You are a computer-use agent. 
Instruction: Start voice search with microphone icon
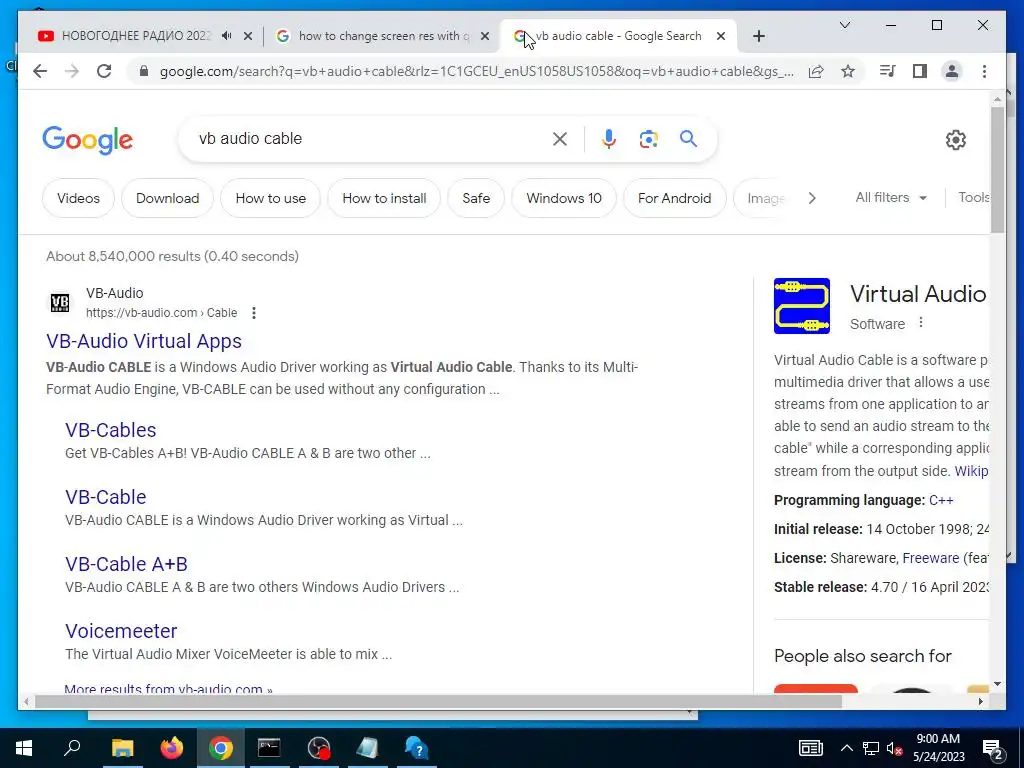tap(608, 138)
